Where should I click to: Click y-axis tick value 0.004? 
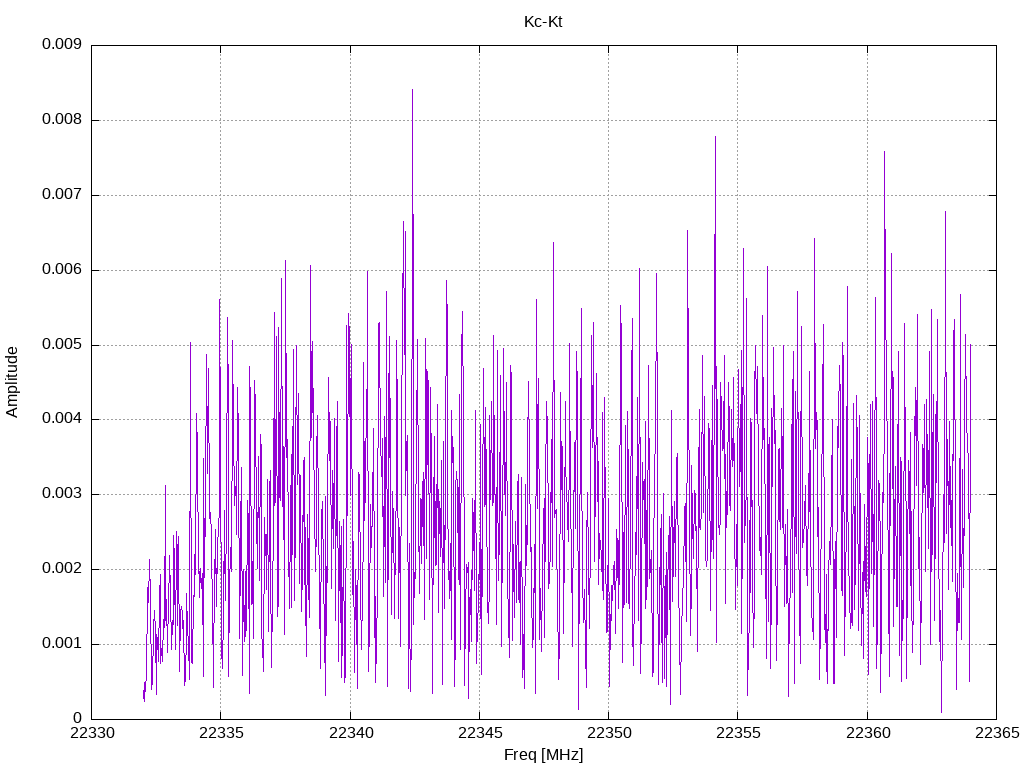coord(62,419)
